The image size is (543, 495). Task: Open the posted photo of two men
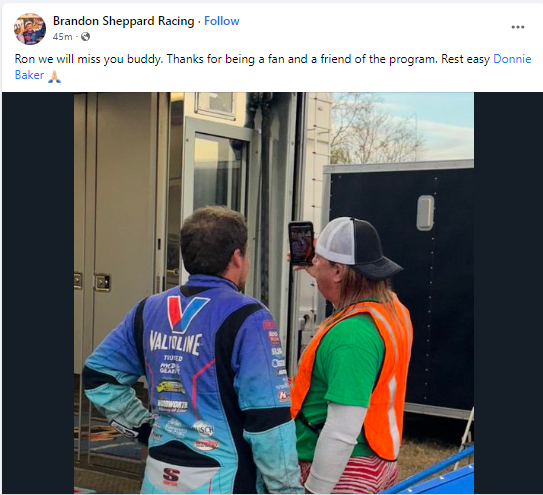point(274,293)
